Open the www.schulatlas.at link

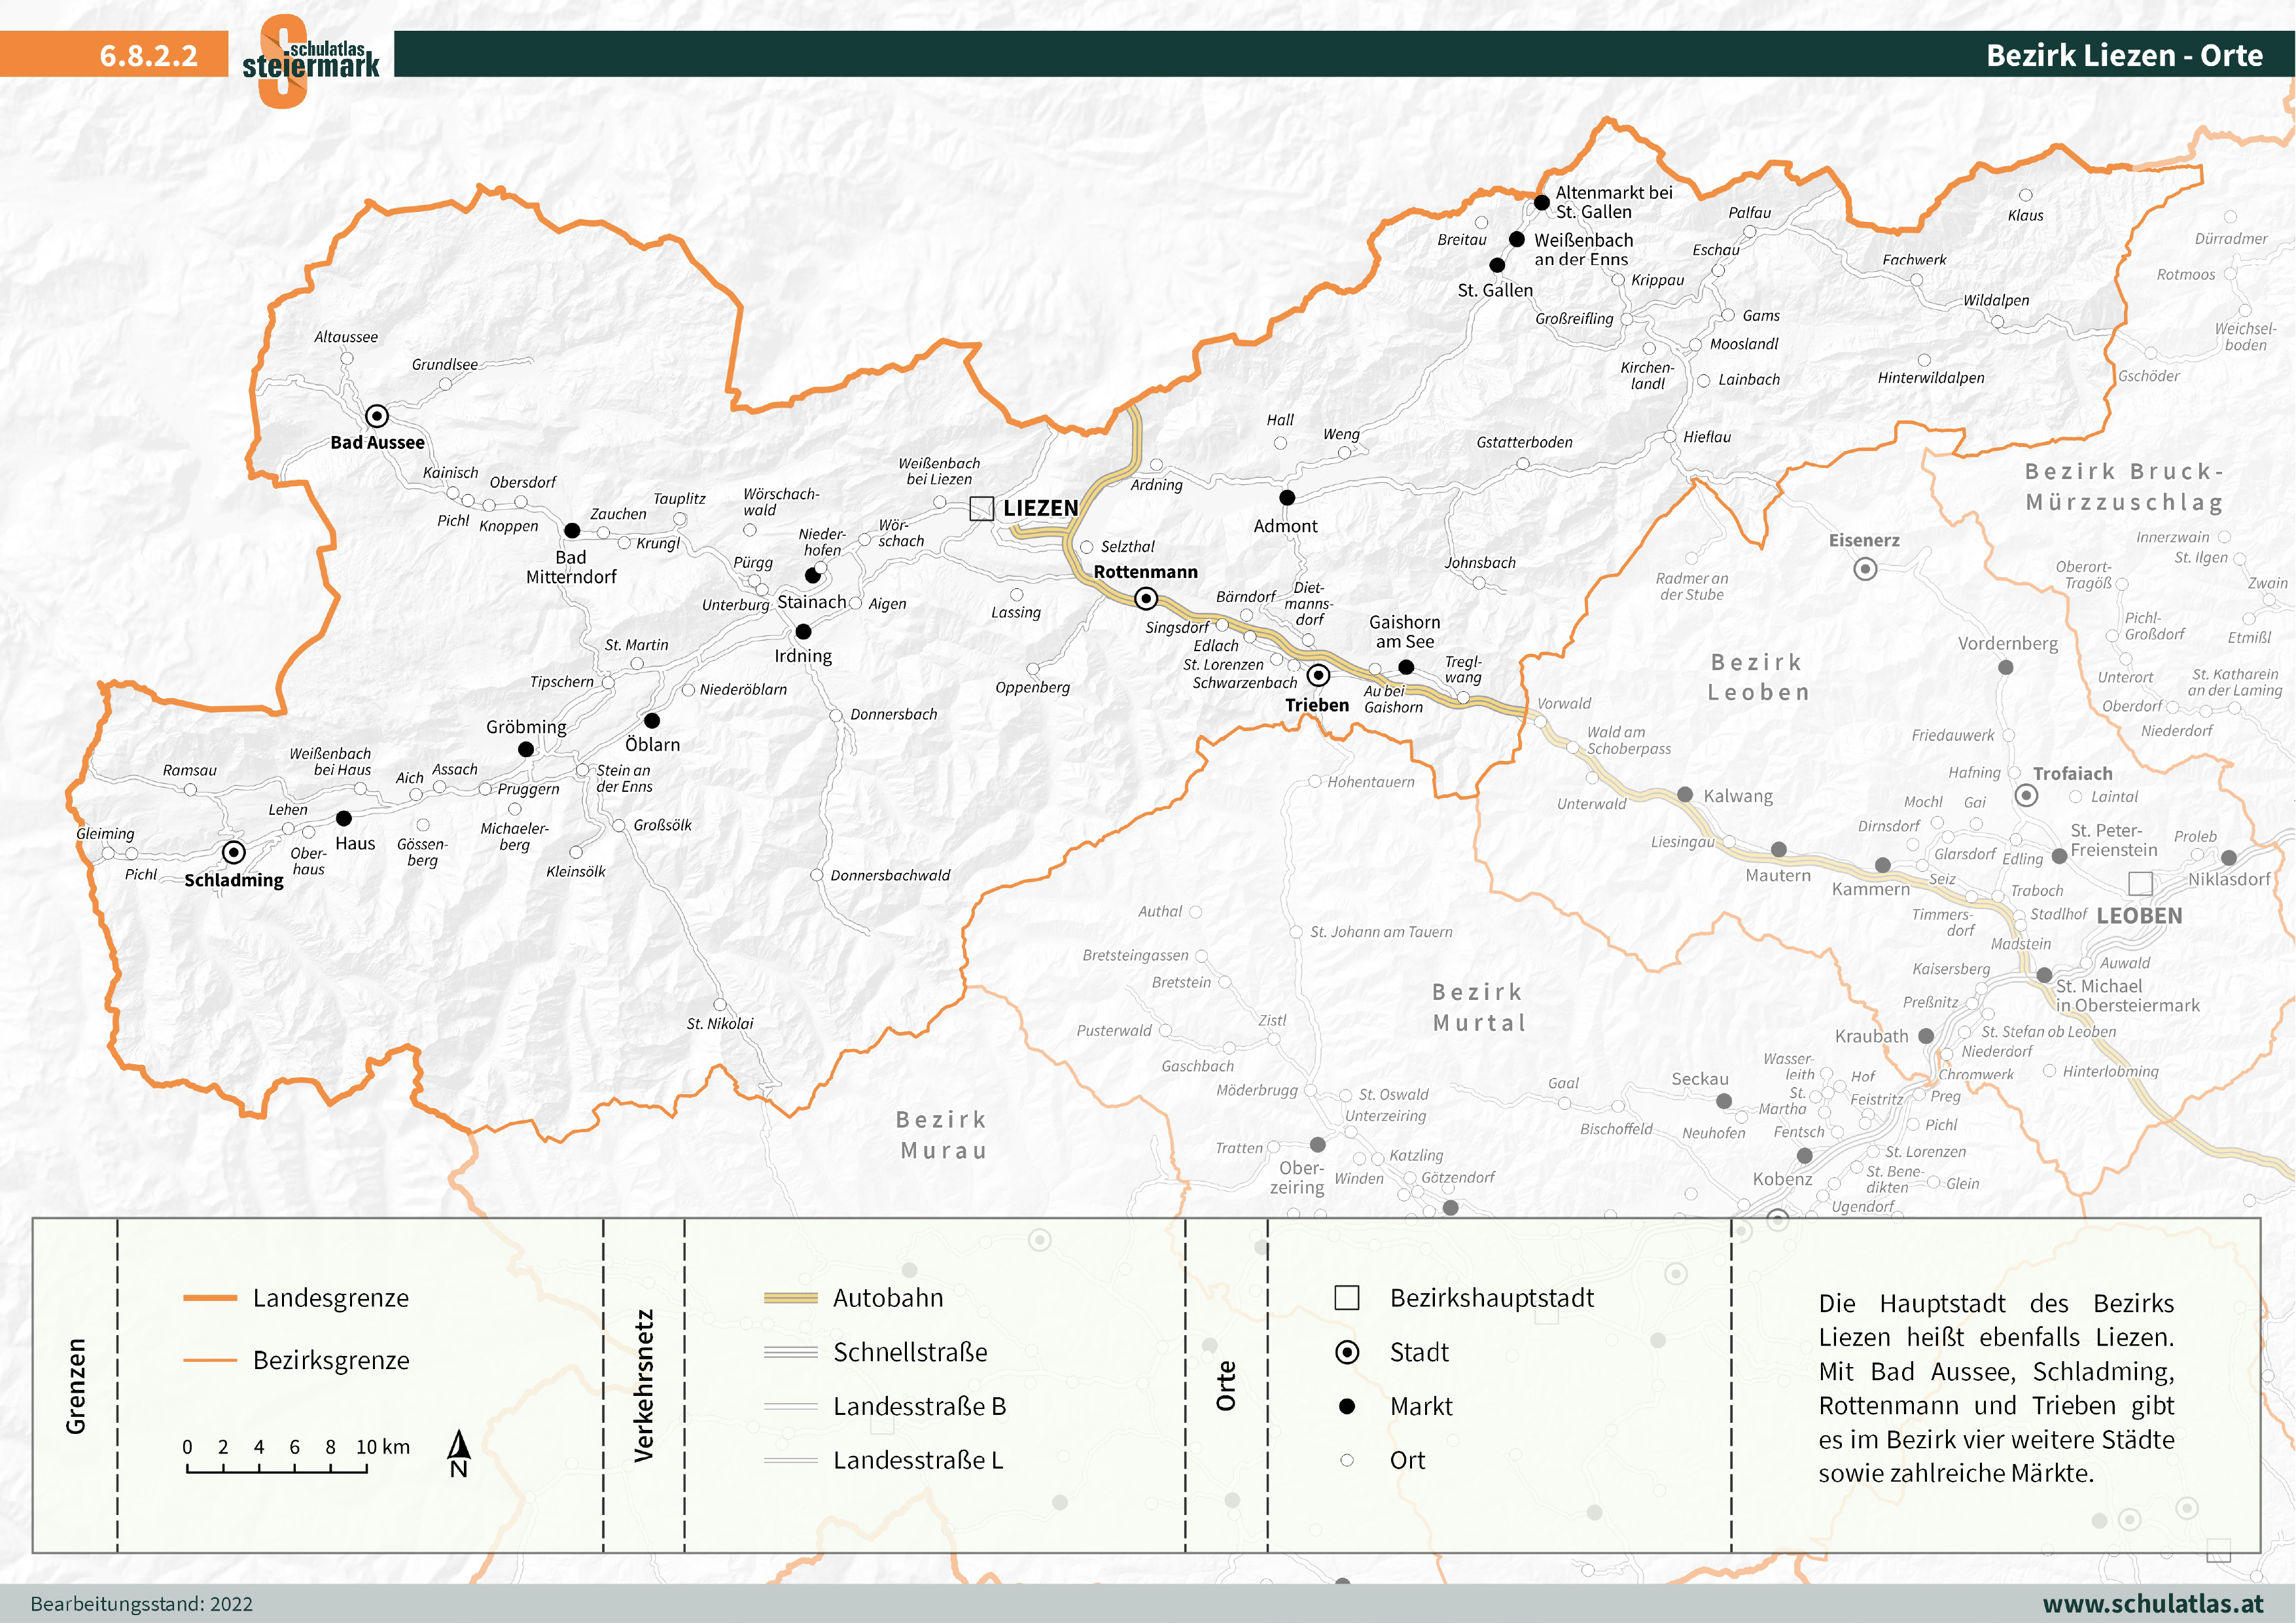(2152, 1603)
